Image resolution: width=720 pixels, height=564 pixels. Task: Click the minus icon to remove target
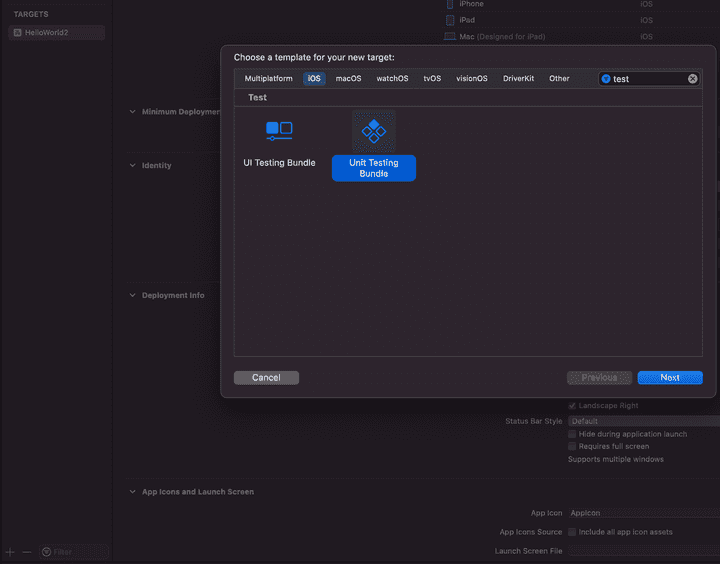pos(27,552)
